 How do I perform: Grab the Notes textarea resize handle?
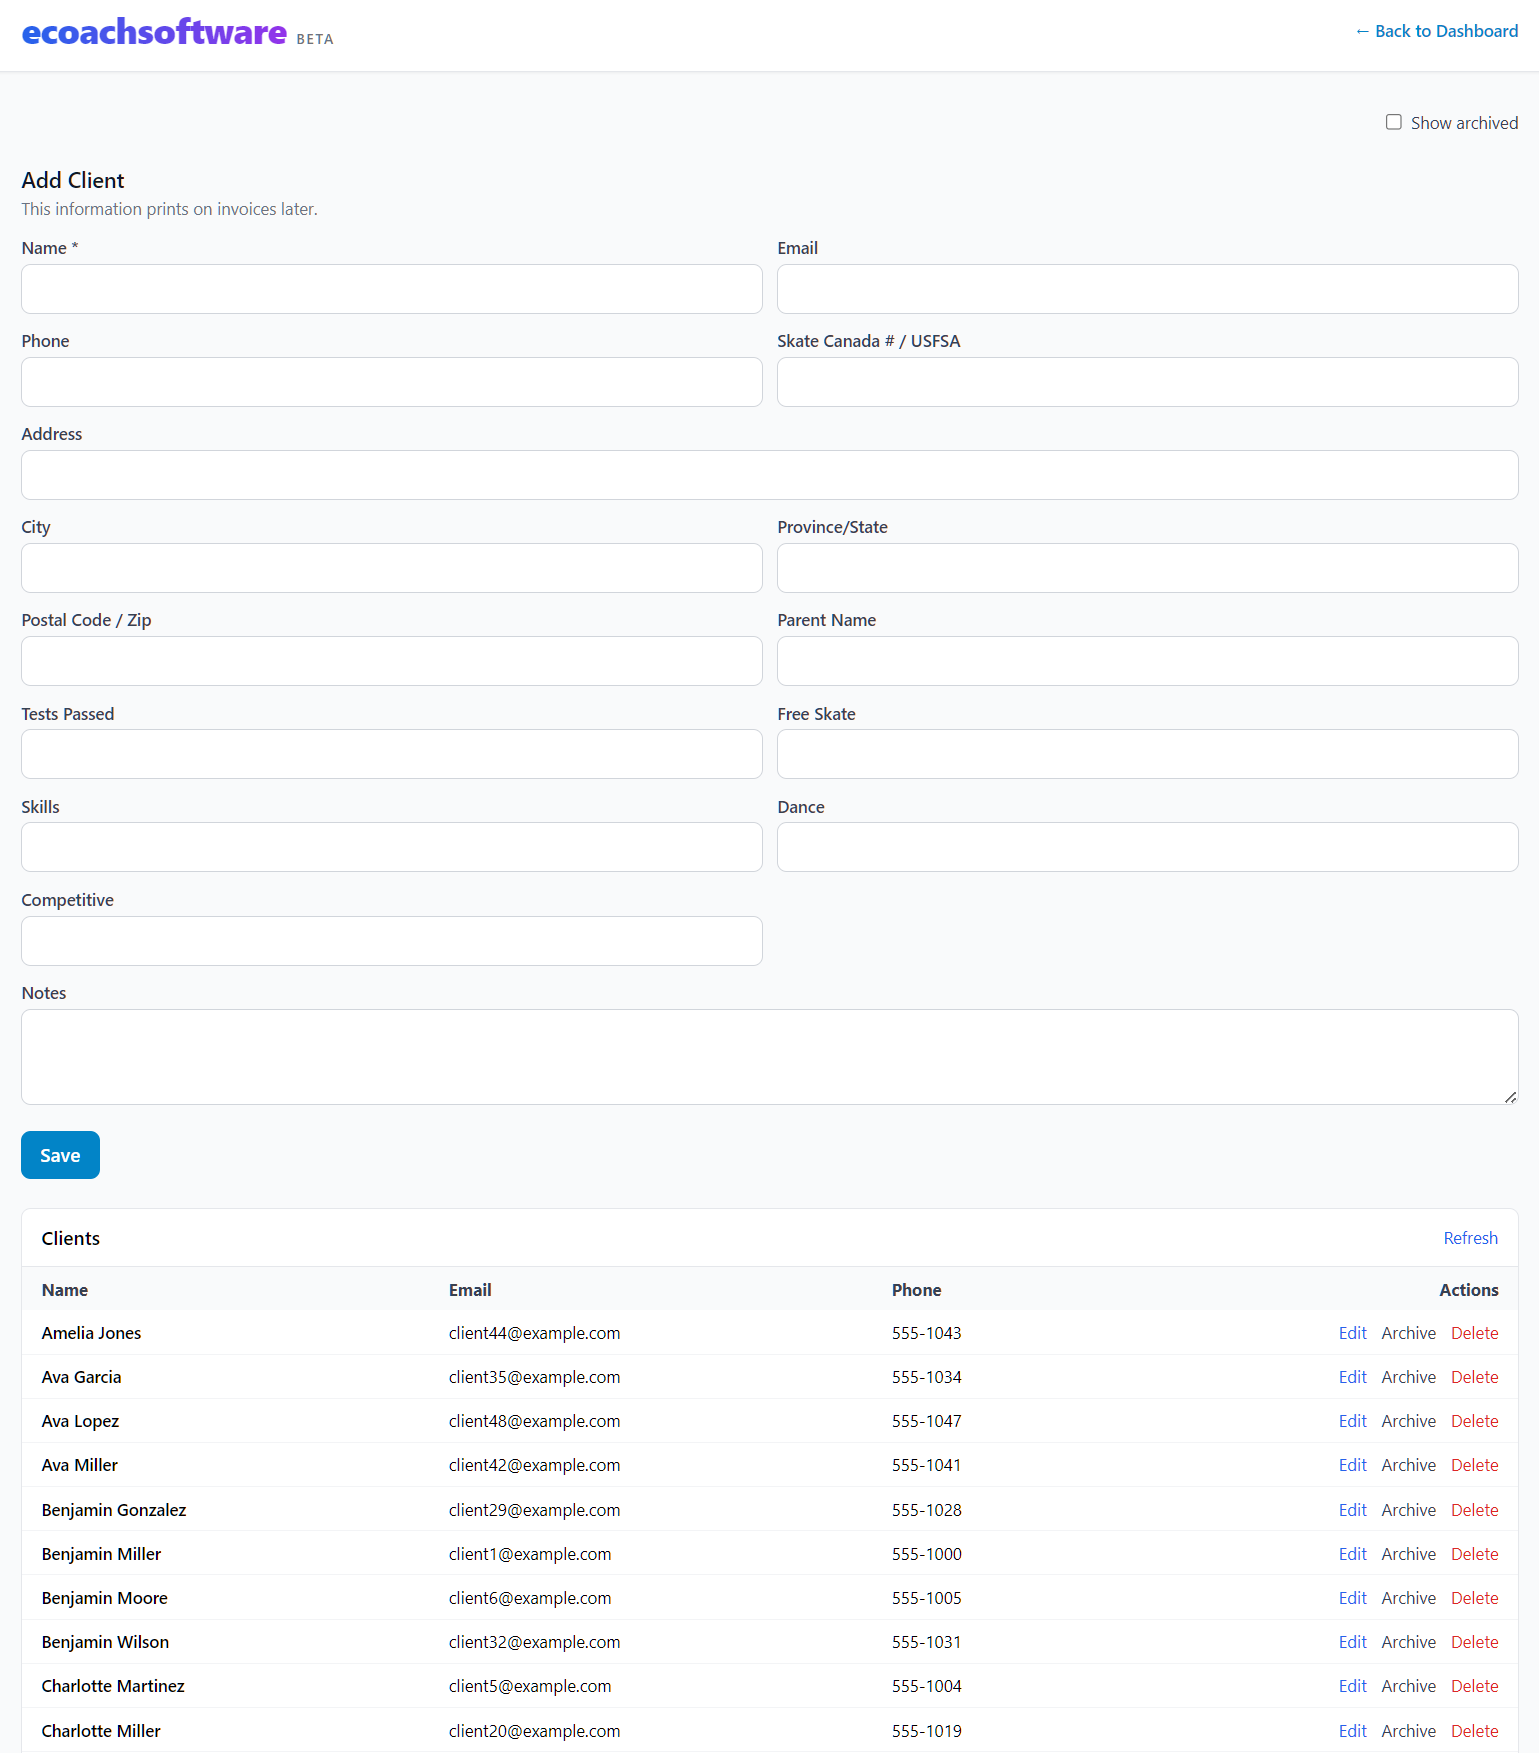click(1510, 1097)
